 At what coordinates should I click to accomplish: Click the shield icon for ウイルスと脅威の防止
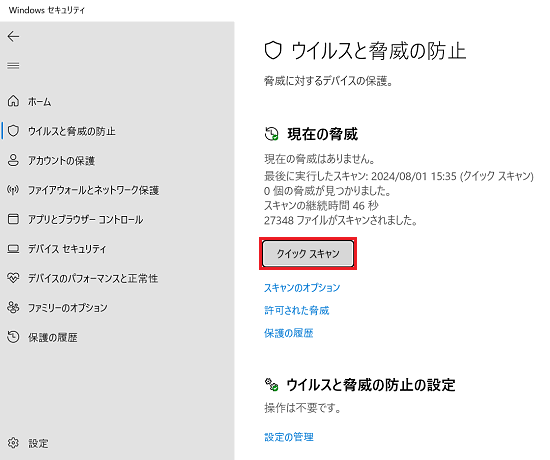13,131
